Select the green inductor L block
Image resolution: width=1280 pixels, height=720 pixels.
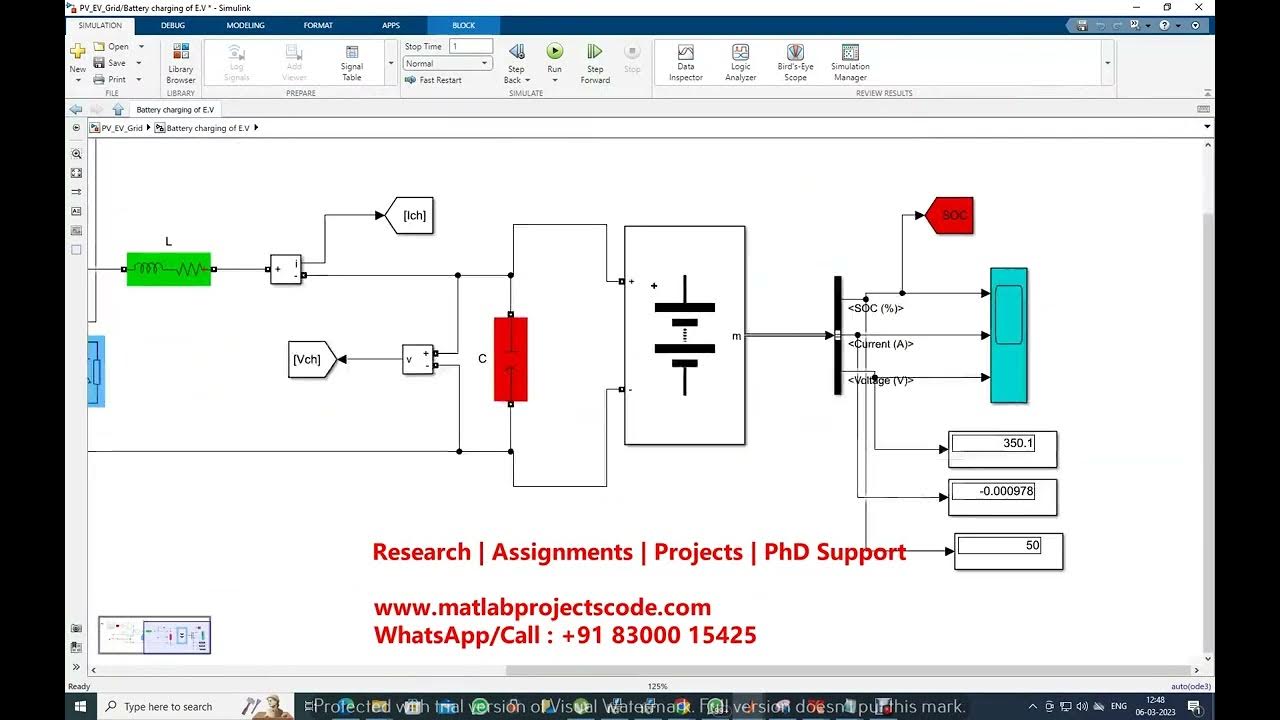click(x=169, y=269)
